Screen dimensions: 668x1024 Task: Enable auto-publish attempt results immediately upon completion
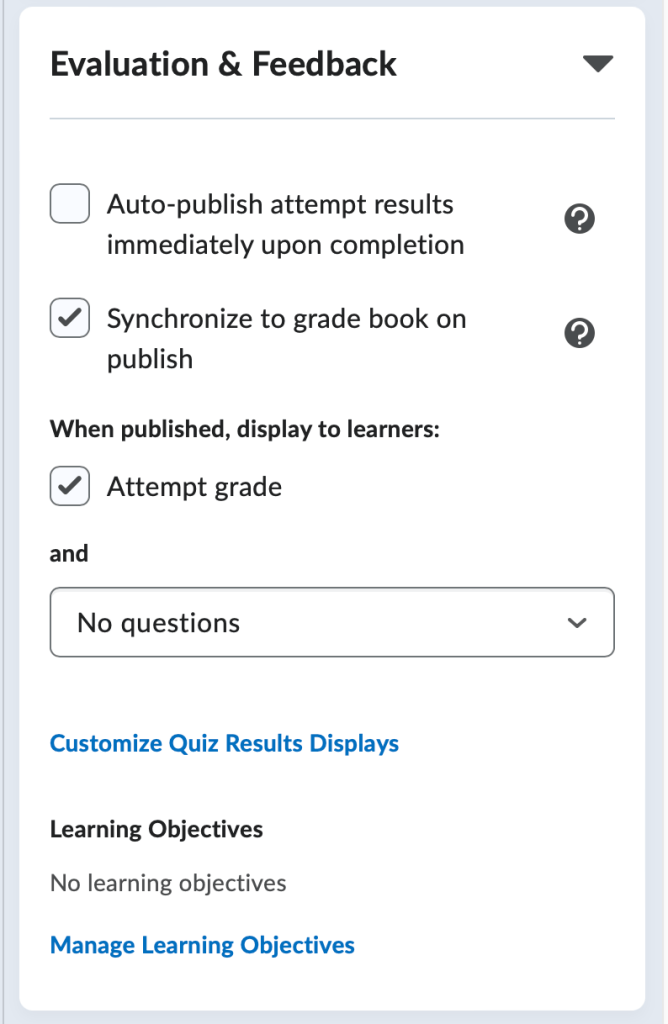click(69, 204)
